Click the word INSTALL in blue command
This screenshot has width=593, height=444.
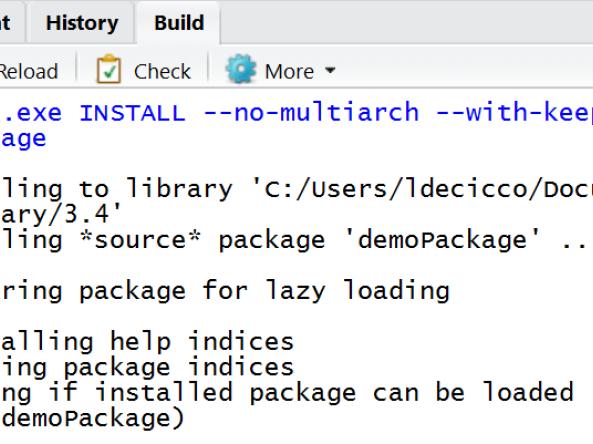pos(132,113)
